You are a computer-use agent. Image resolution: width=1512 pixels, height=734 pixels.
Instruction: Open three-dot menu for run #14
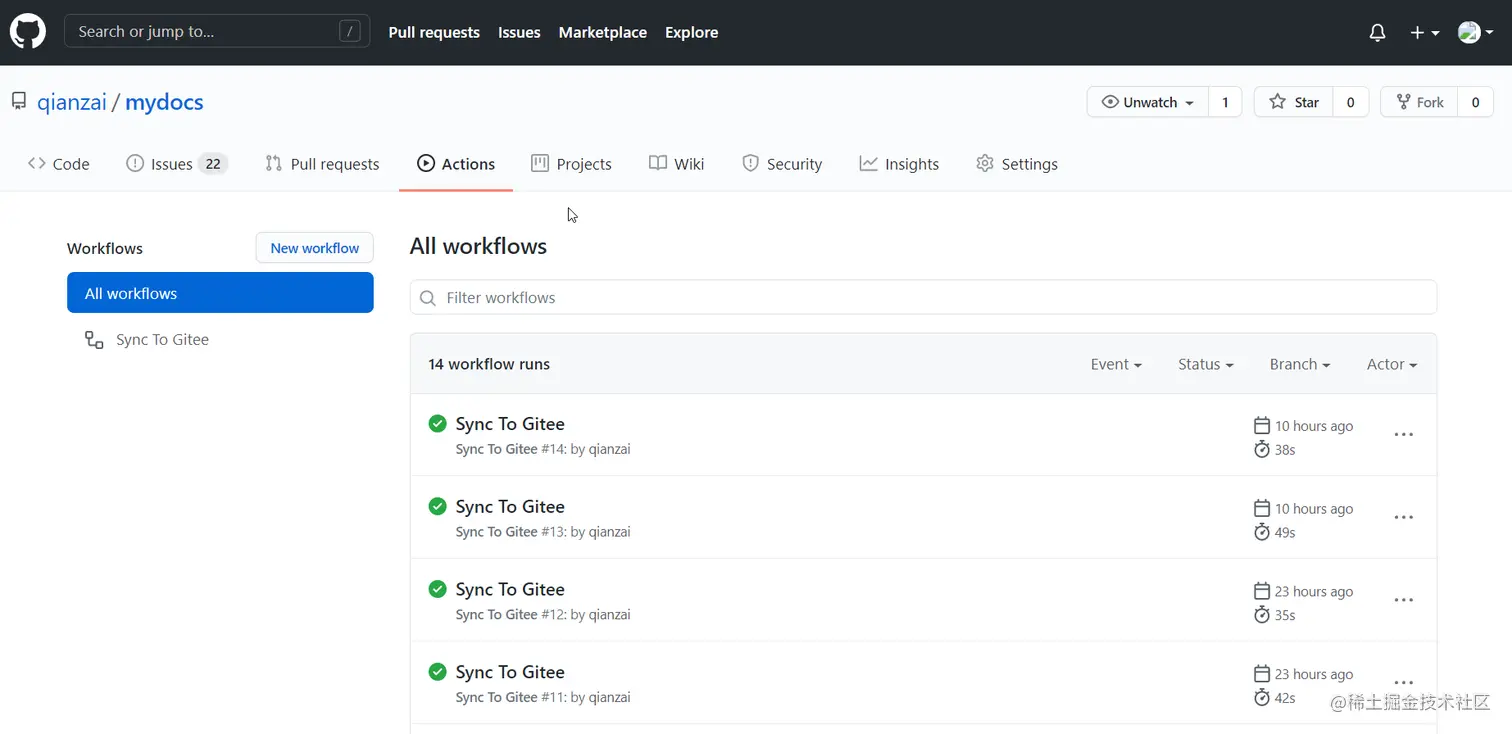click(1404, 435)
